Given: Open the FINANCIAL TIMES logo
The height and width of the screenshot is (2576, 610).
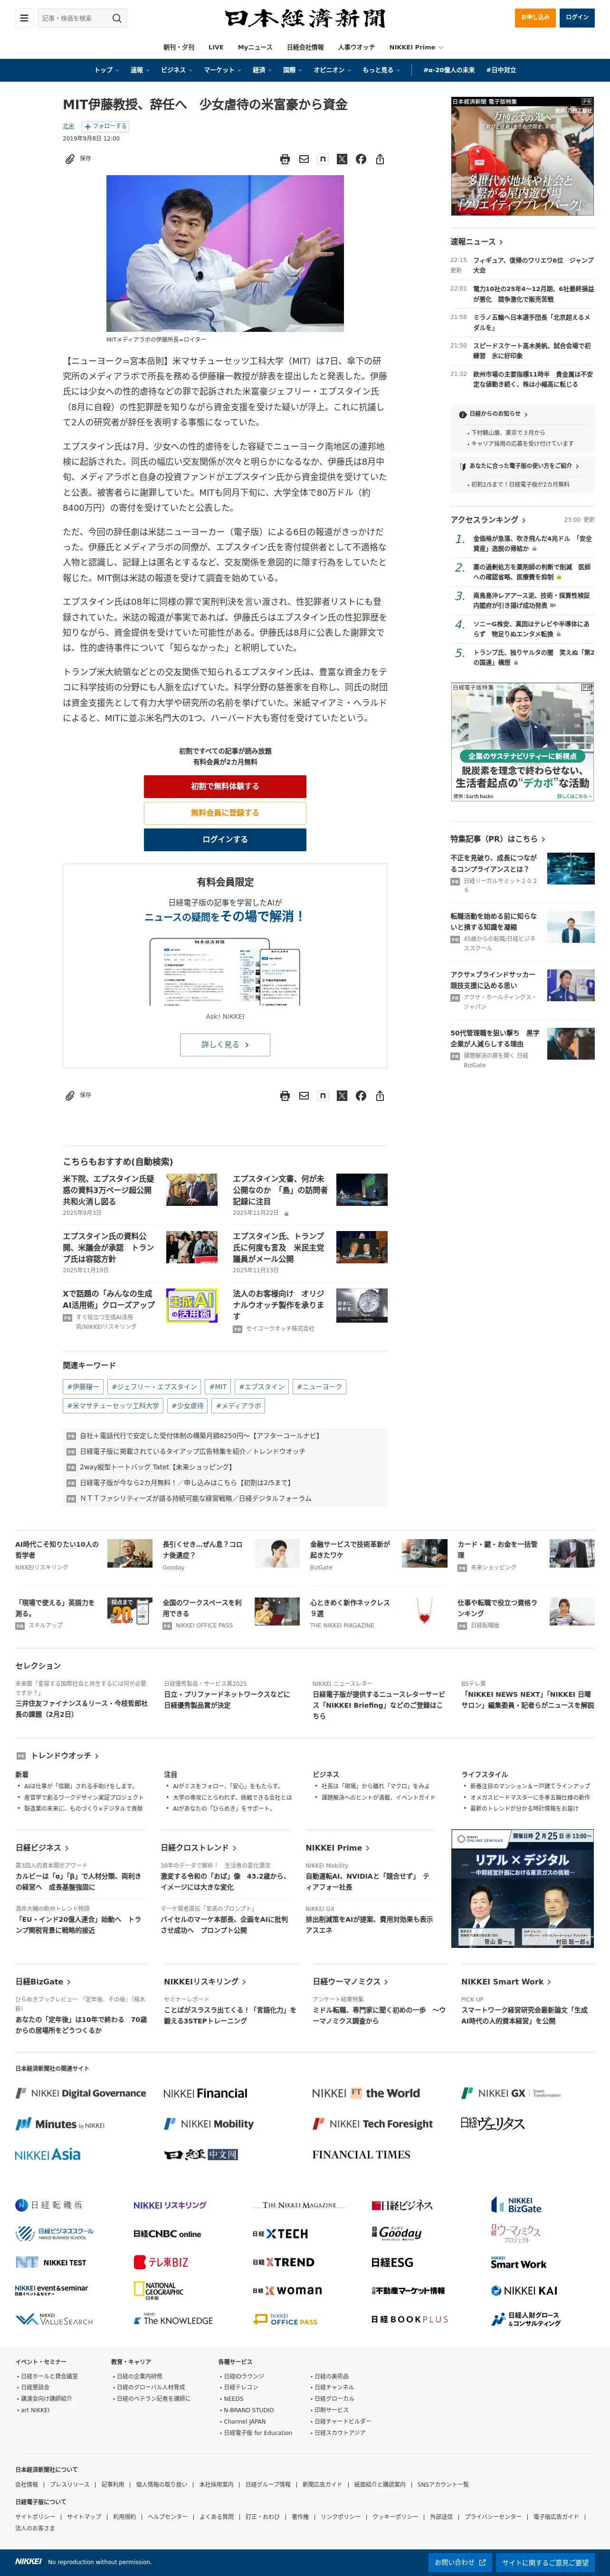Looking at the screenshot, I should point(361,2154).
